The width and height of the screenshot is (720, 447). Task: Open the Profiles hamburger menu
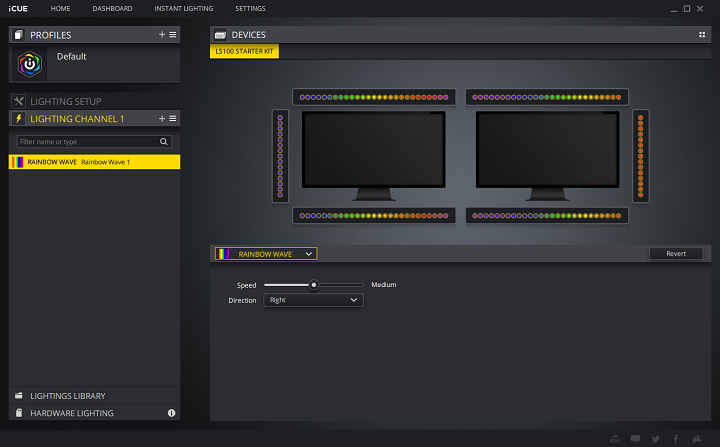tap(173, 35)
